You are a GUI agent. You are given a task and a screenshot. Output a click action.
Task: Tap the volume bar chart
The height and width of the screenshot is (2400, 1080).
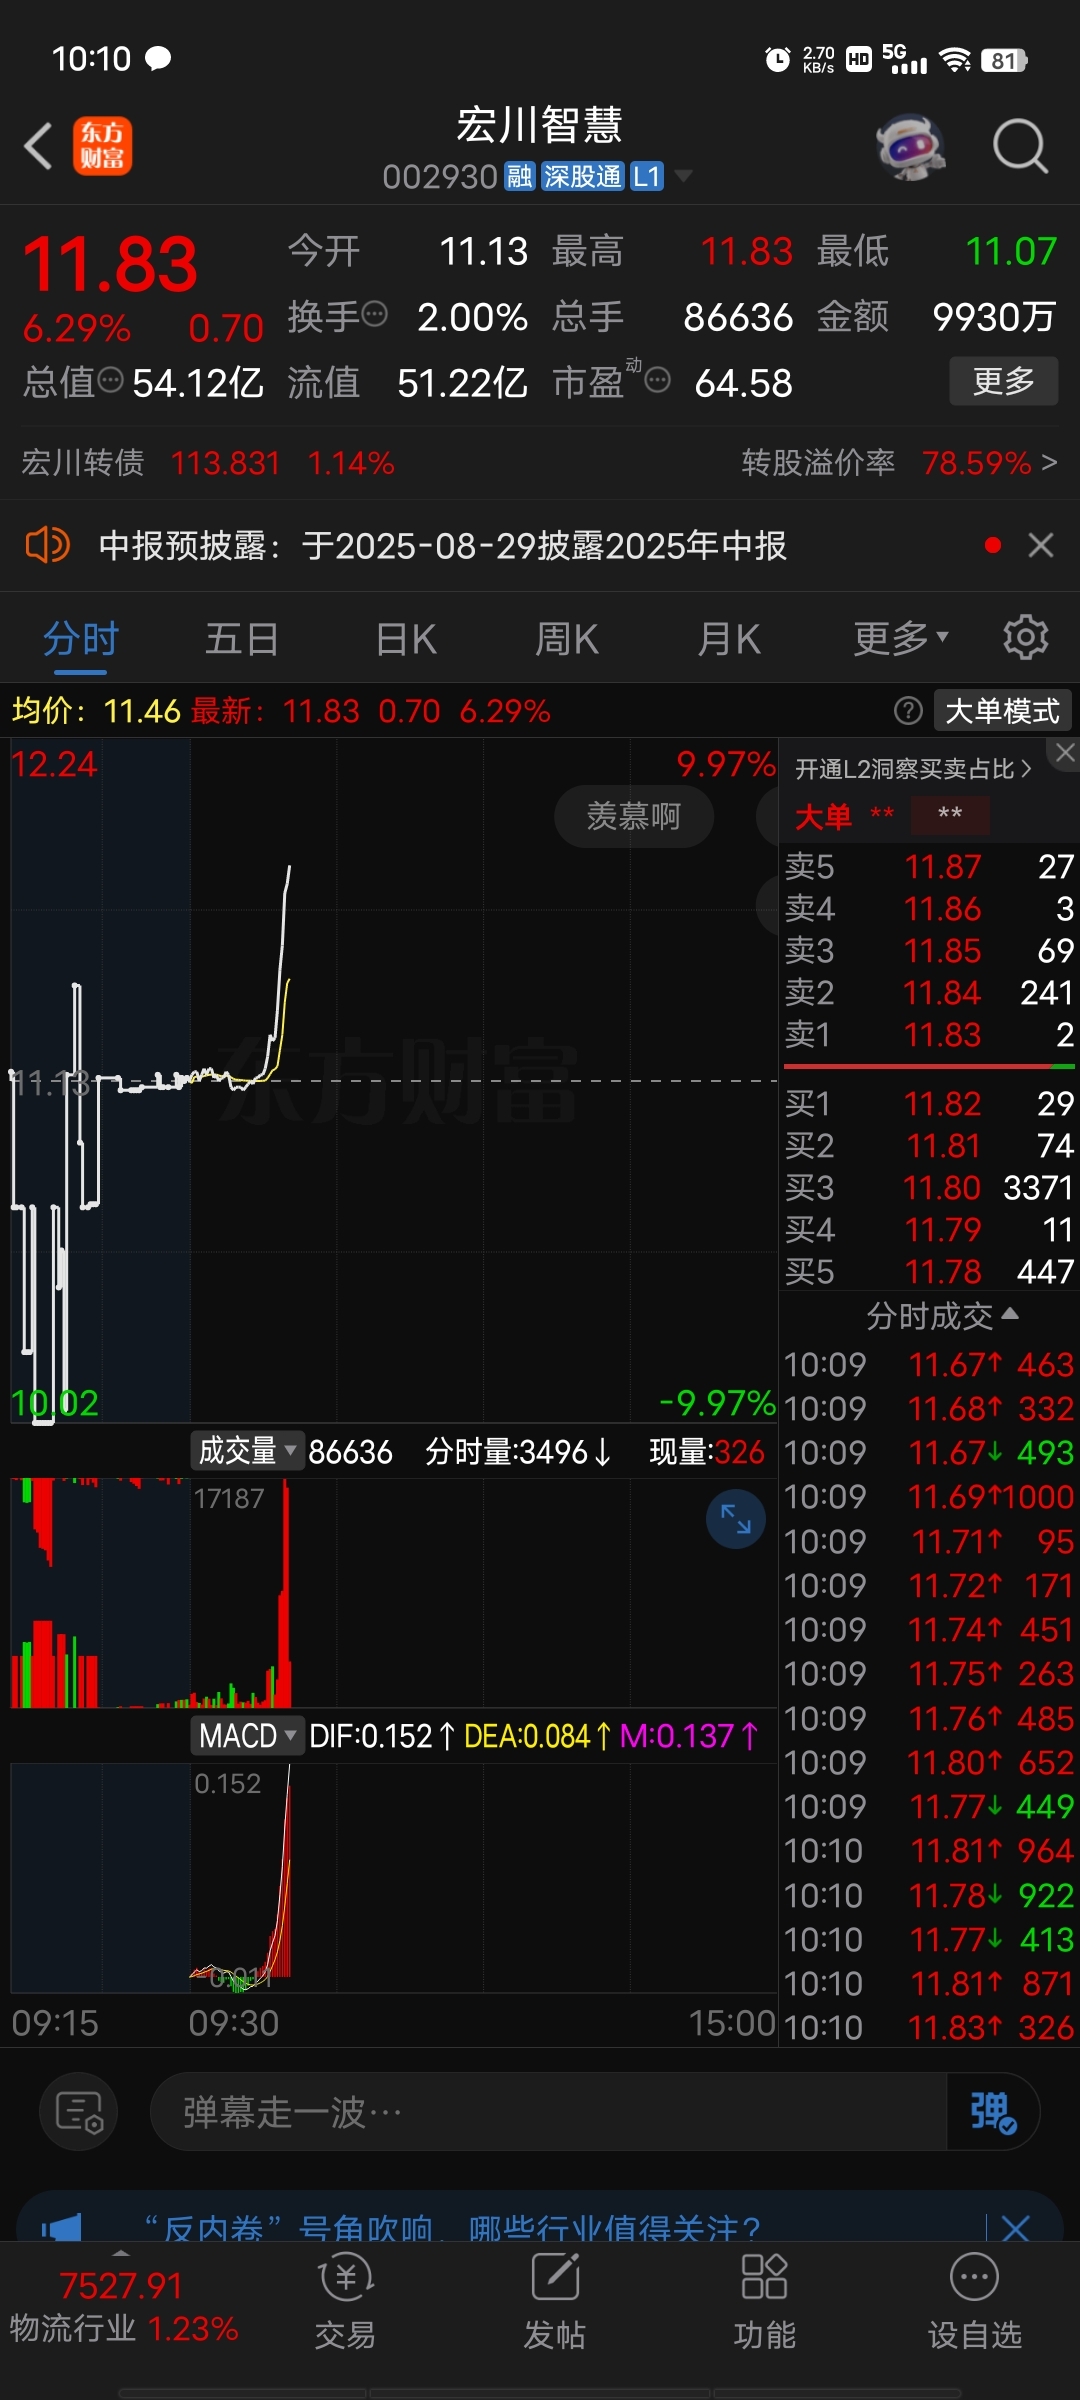coord(394,1593)
